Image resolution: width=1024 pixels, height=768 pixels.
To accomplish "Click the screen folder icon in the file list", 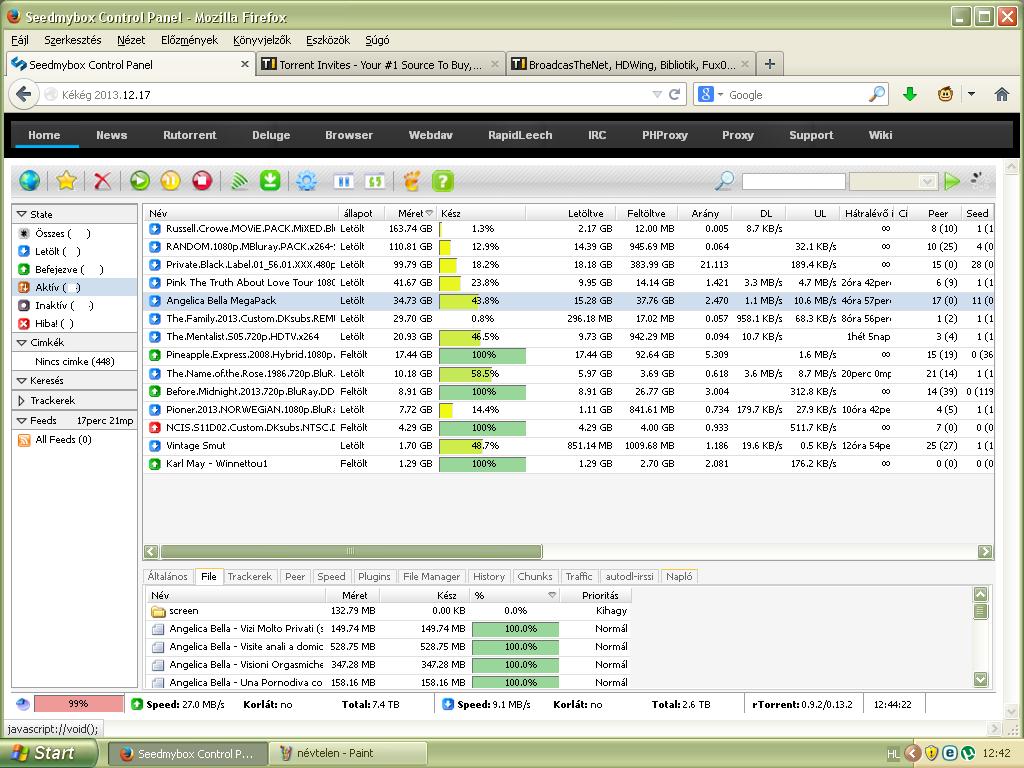I will point(157,611).
